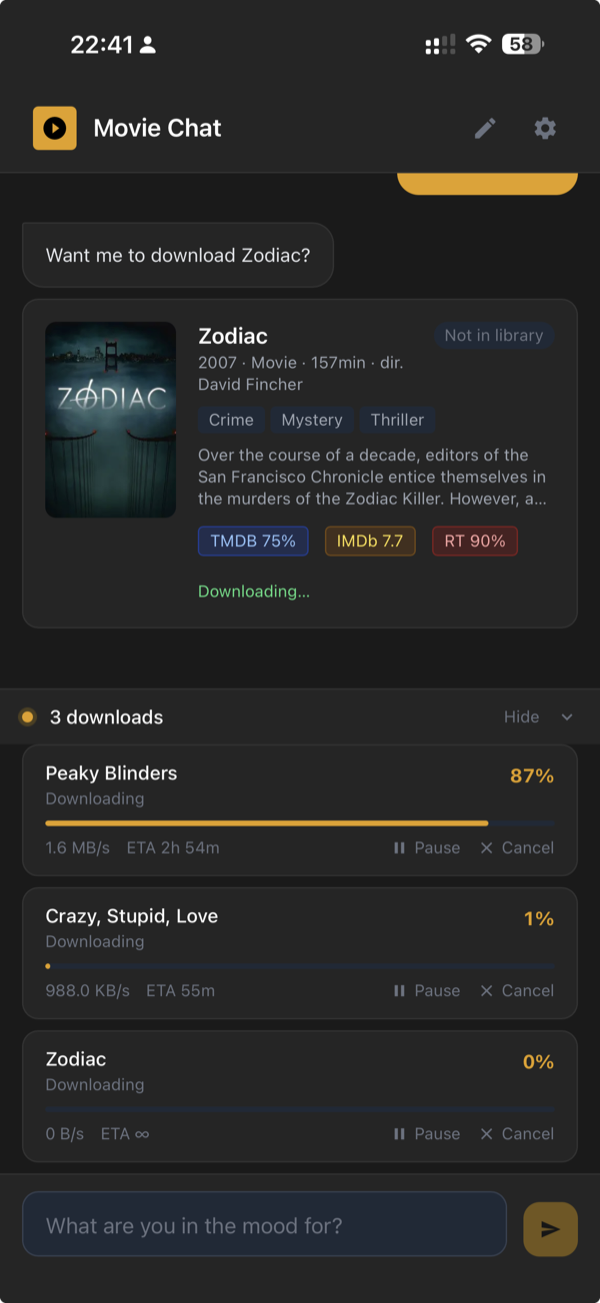Select the Mystery genre tag
This screenshot has width=600, height=1303.
[312, 420]
